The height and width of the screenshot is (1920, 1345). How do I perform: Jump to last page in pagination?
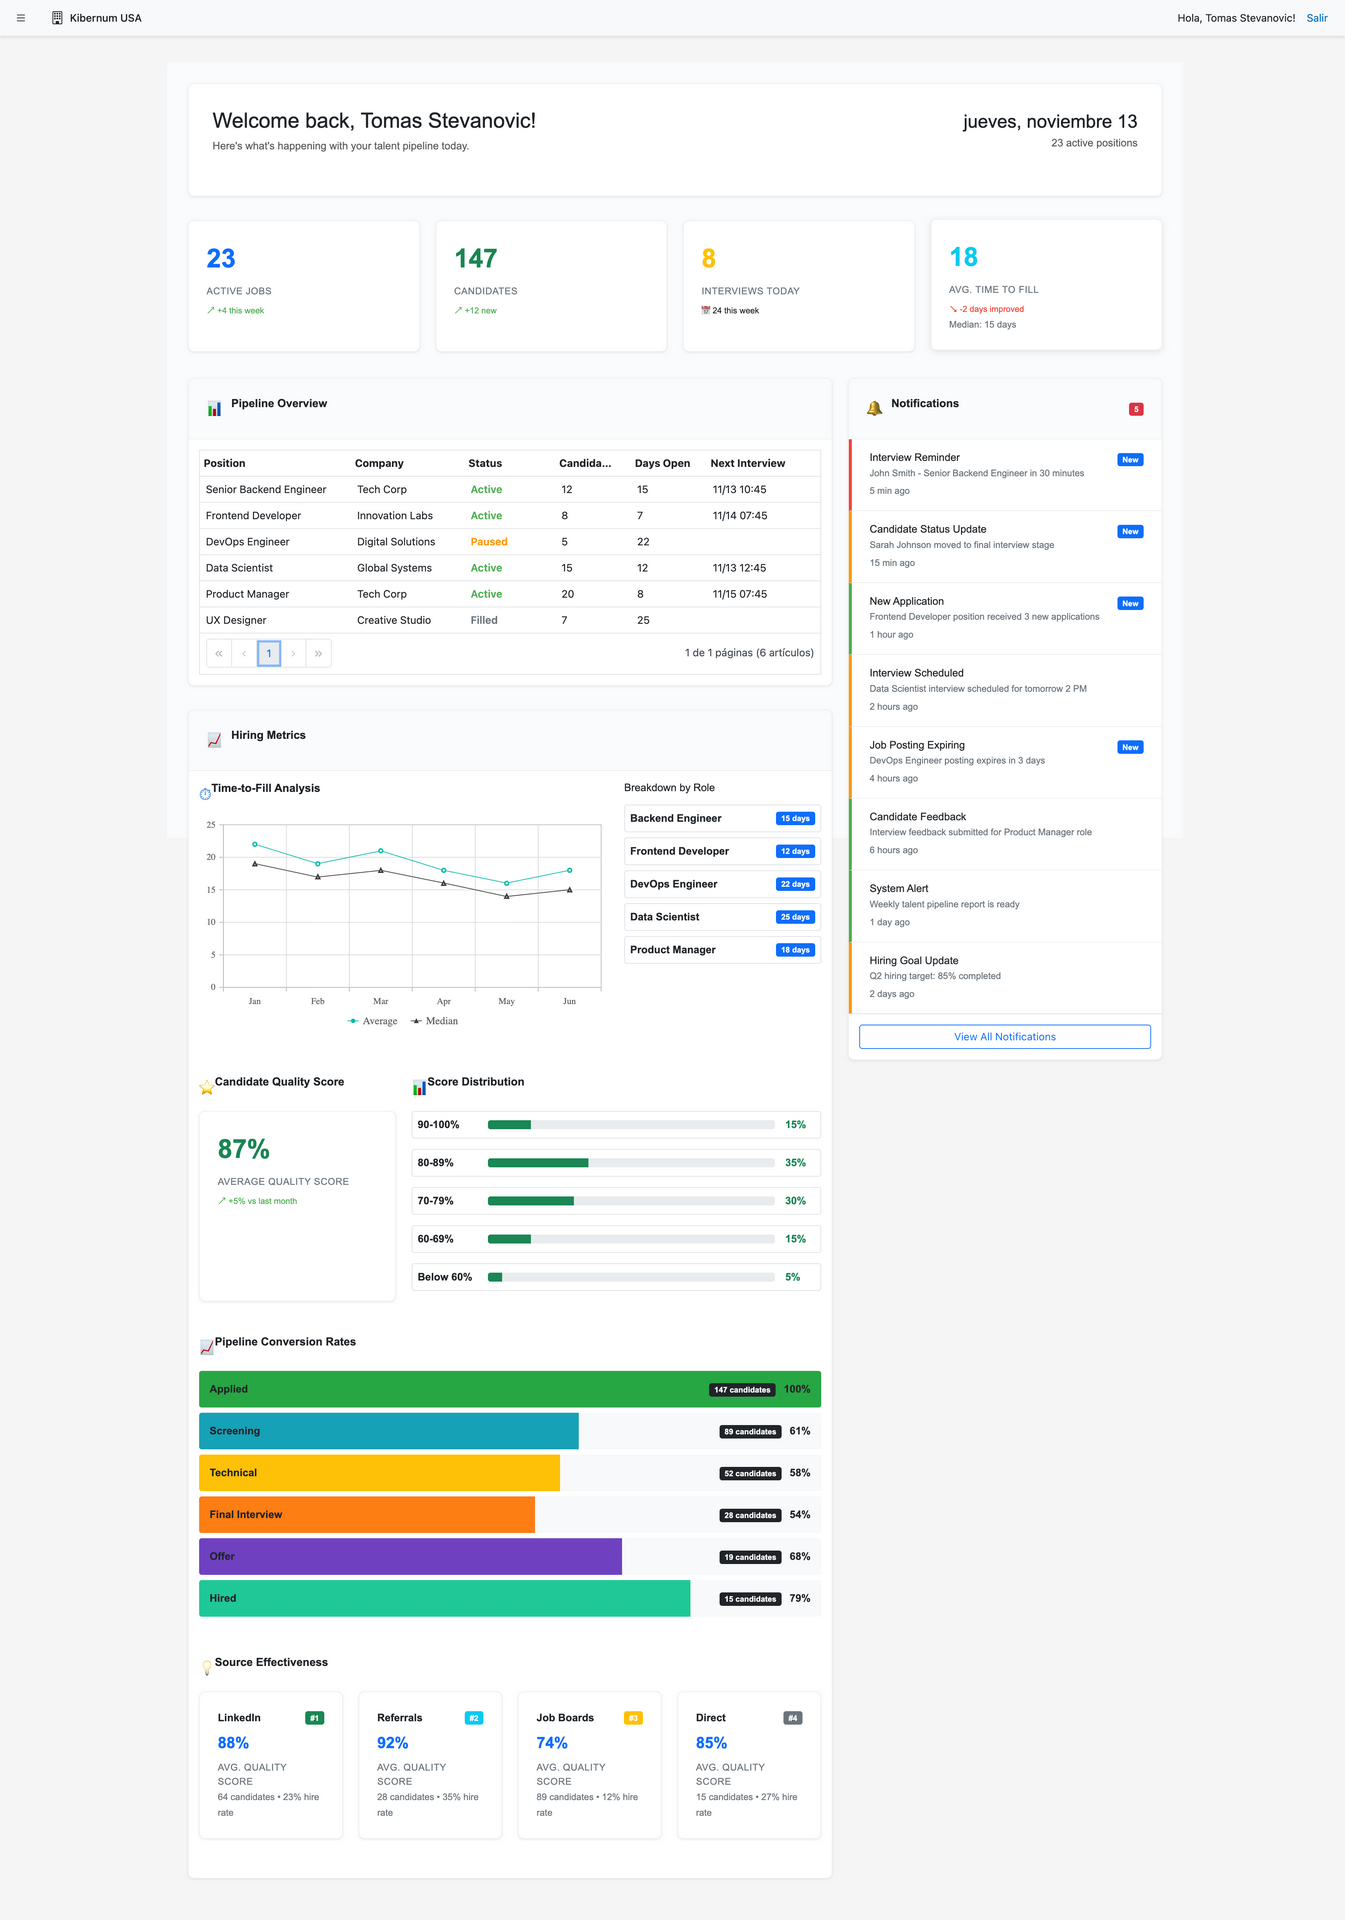coord(318,653)
